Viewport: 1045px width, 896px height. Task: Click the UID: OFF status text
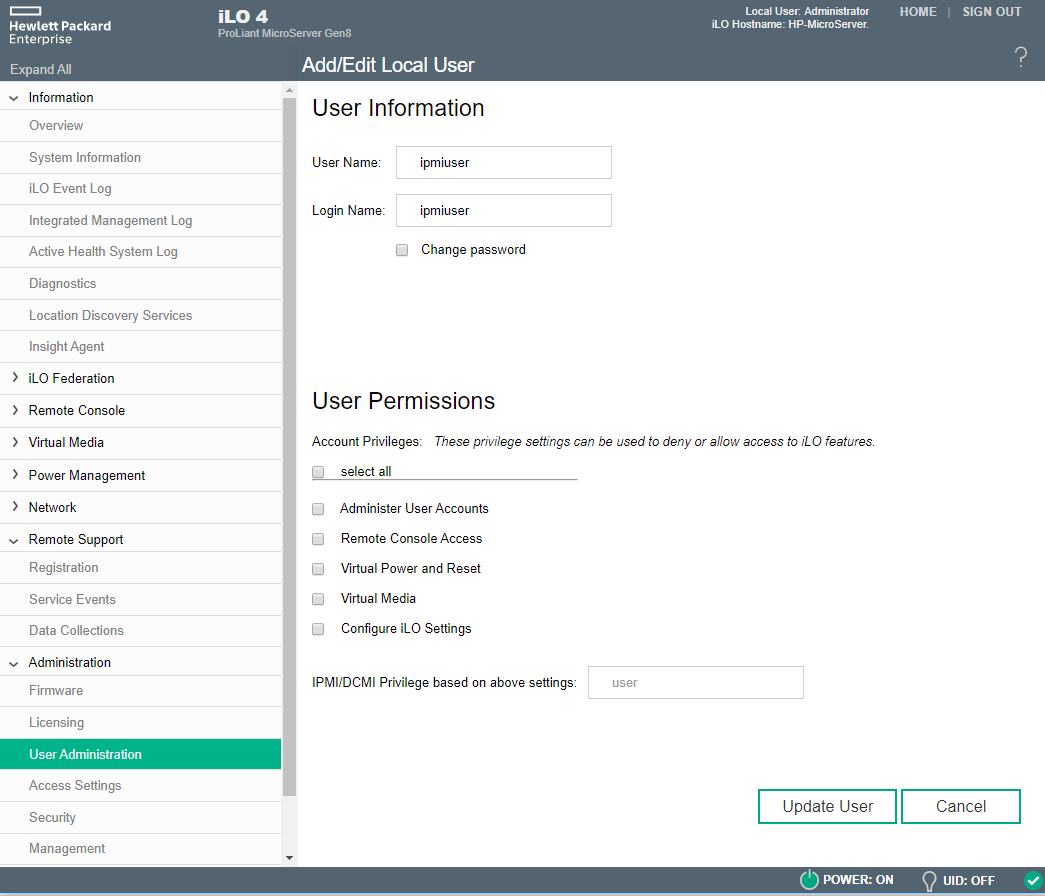click(x=968, y=881)
